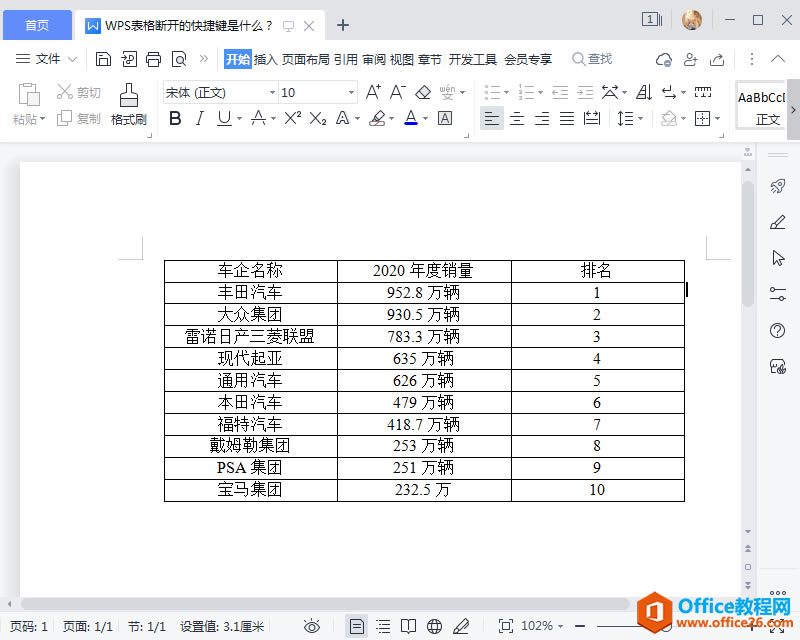Toggle center text alignment
Screen dimensions: 800x640
click(x=517, y=118)
